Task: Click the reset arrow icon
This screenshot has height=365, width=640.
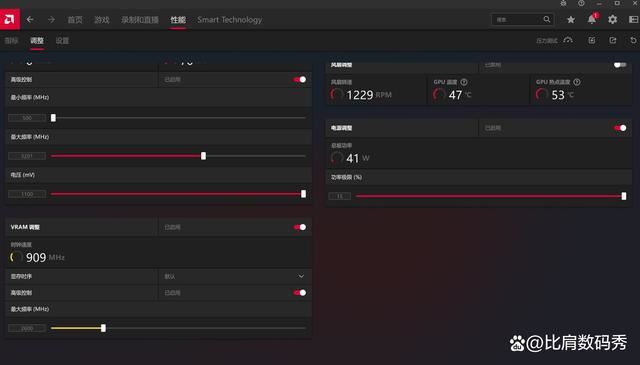Action: pos(633,40)
